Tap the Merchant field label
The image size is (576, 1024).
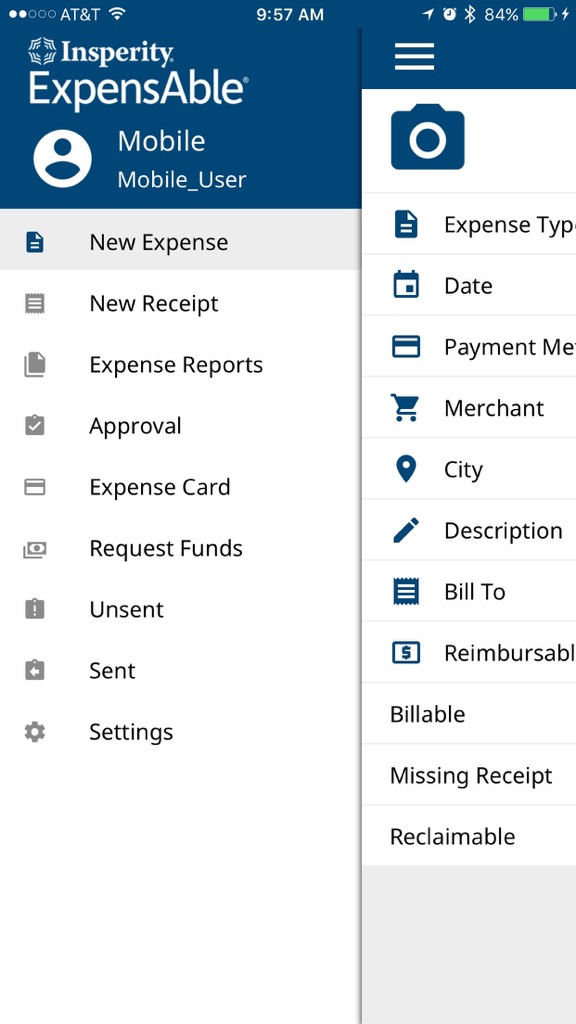point(494,408)
